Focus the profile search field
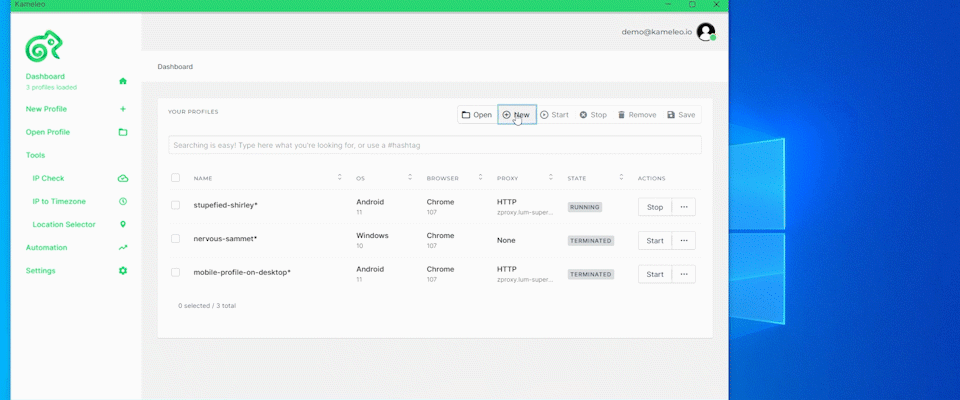 [435, 145]
